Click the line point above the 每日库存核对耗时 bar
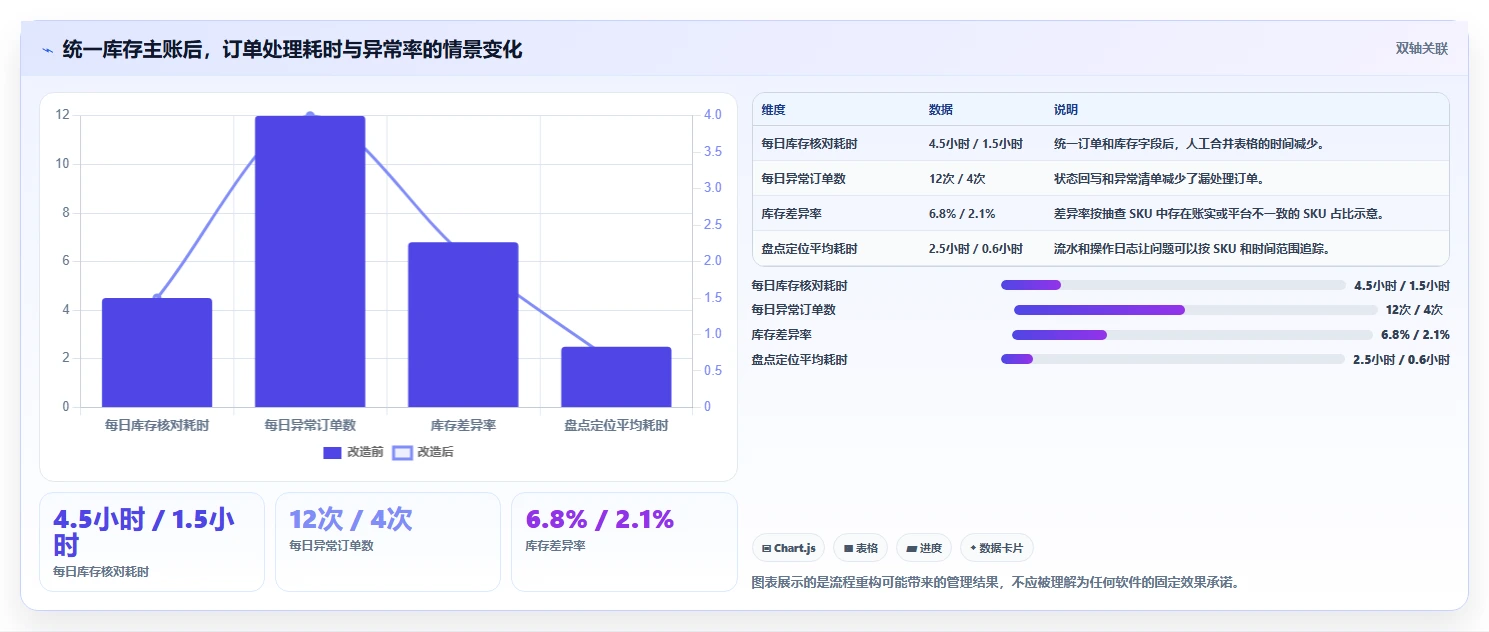 pyautogui.click(x=157, y=298)
